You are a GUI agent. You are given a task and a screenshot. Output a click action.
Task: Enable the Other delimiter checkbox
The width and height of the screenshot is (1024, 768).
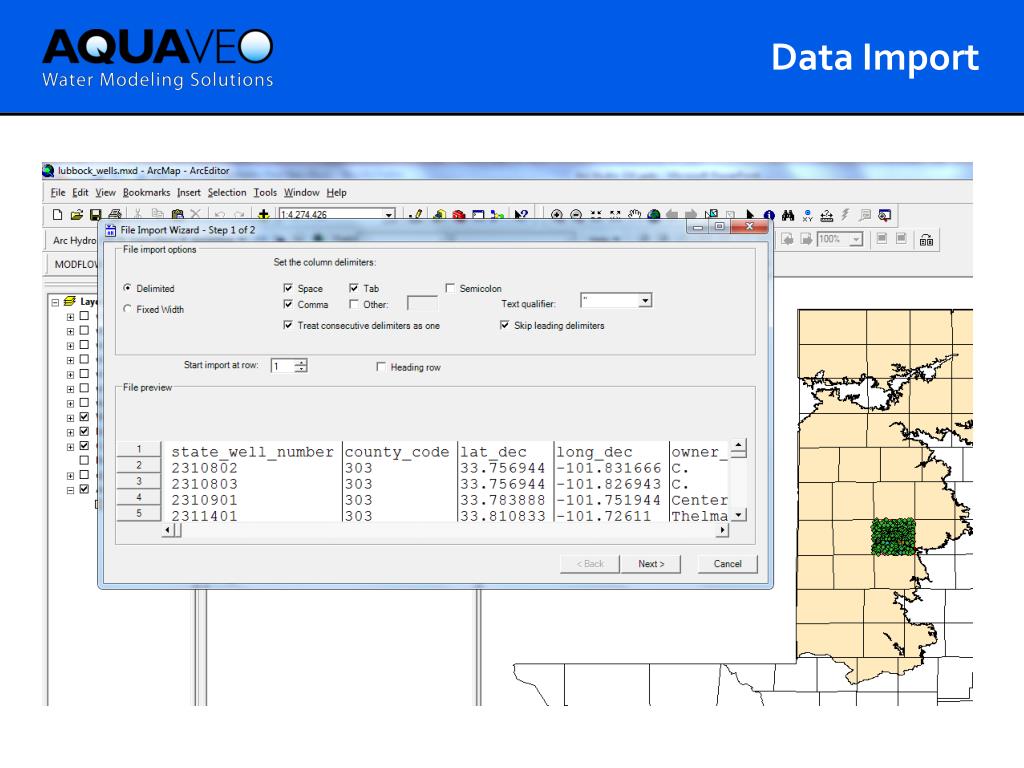[353, 304]
